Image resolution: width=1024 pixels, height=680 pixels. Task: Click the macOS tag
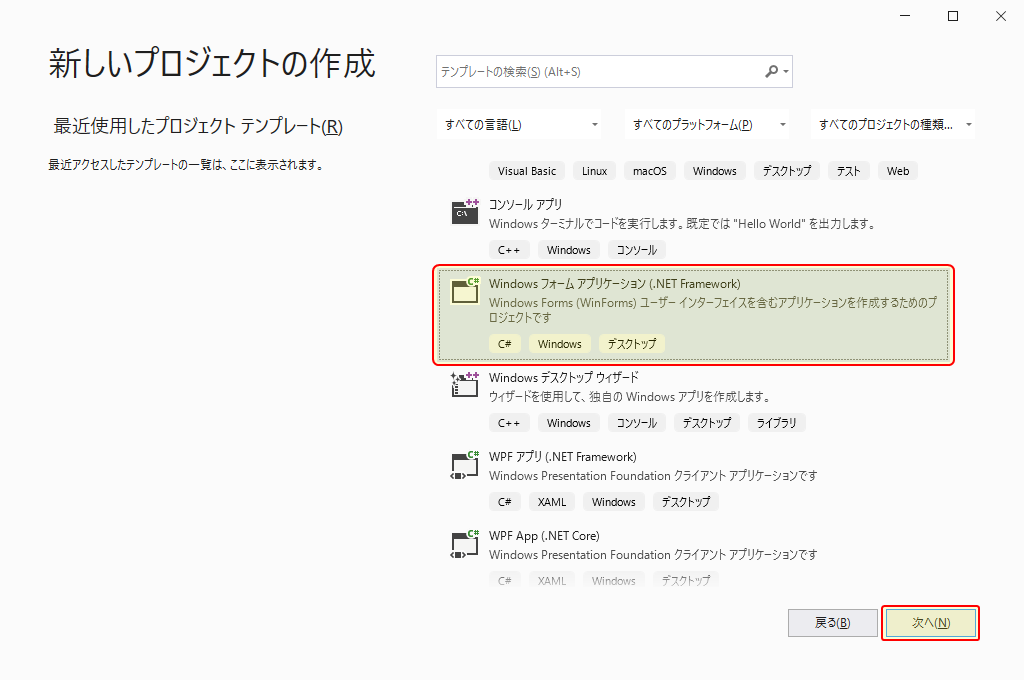pos(650,171)
